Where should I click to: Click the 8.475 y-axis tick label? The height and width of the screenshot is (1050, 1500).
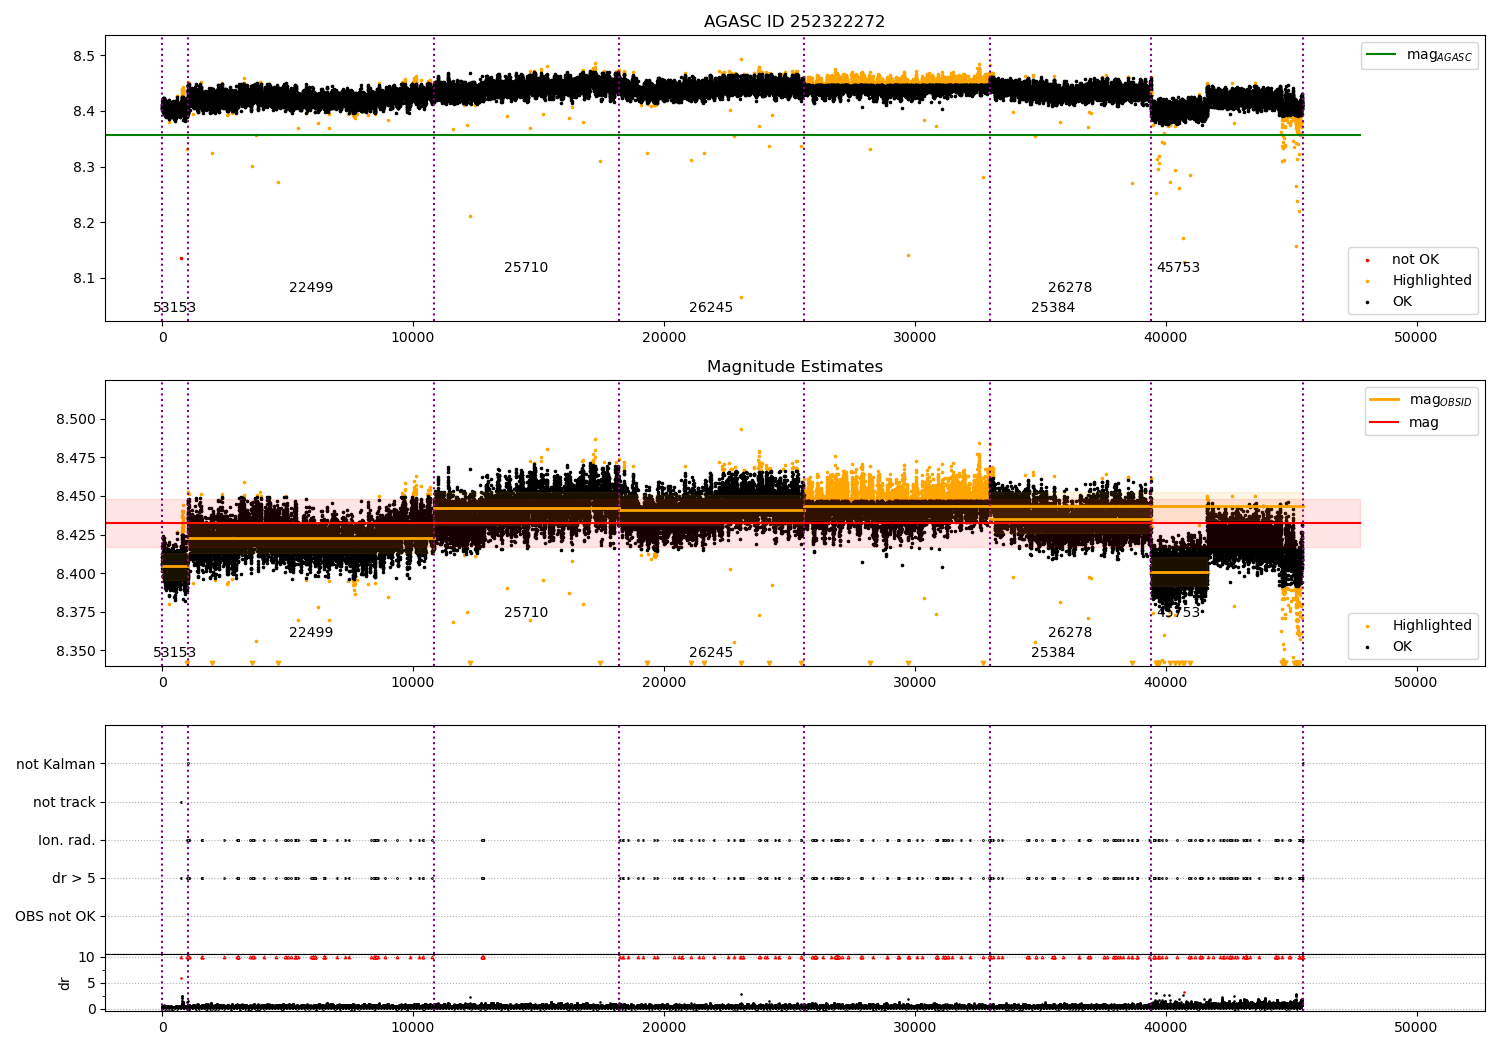76,459
